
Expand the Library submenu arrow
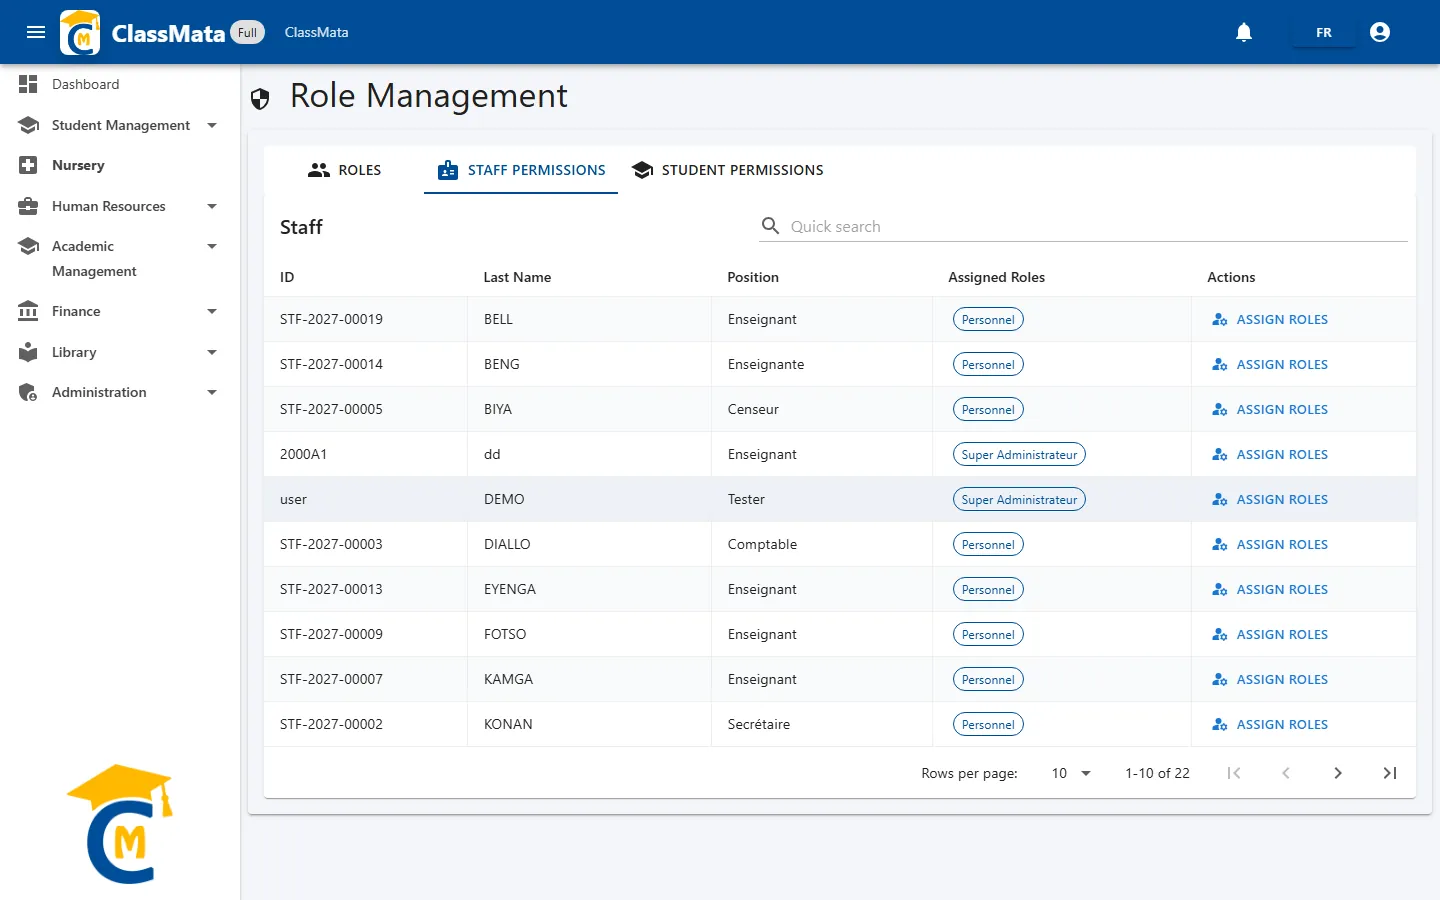[x=212, y=352]
